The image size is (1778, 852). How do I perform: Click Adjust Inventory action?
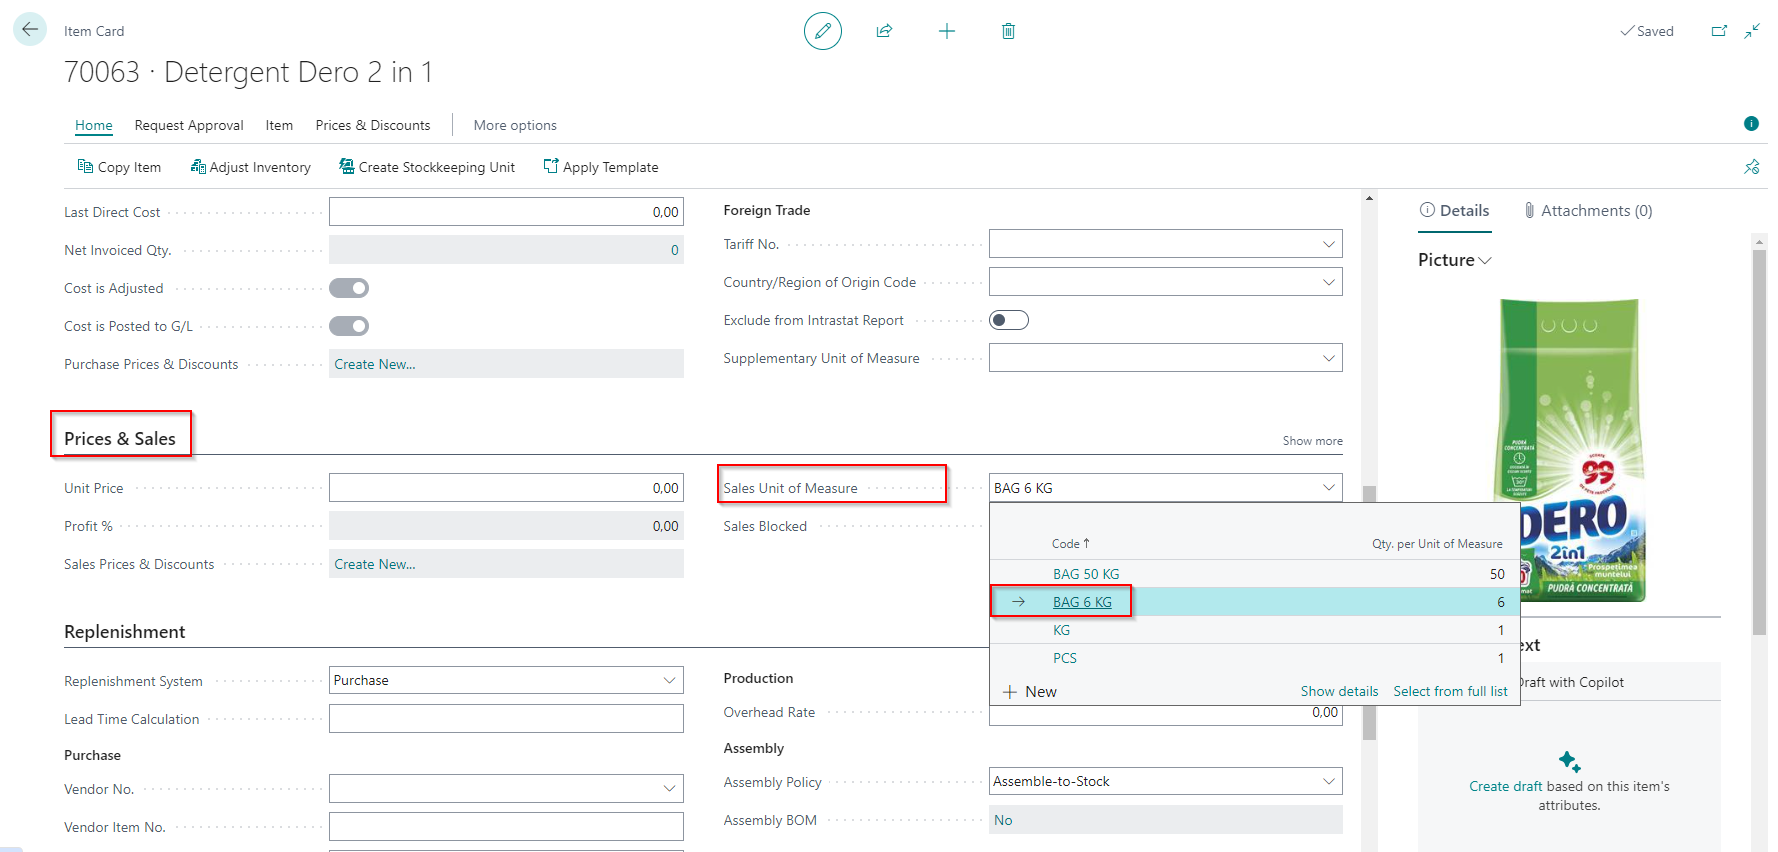tap(251, 167)
